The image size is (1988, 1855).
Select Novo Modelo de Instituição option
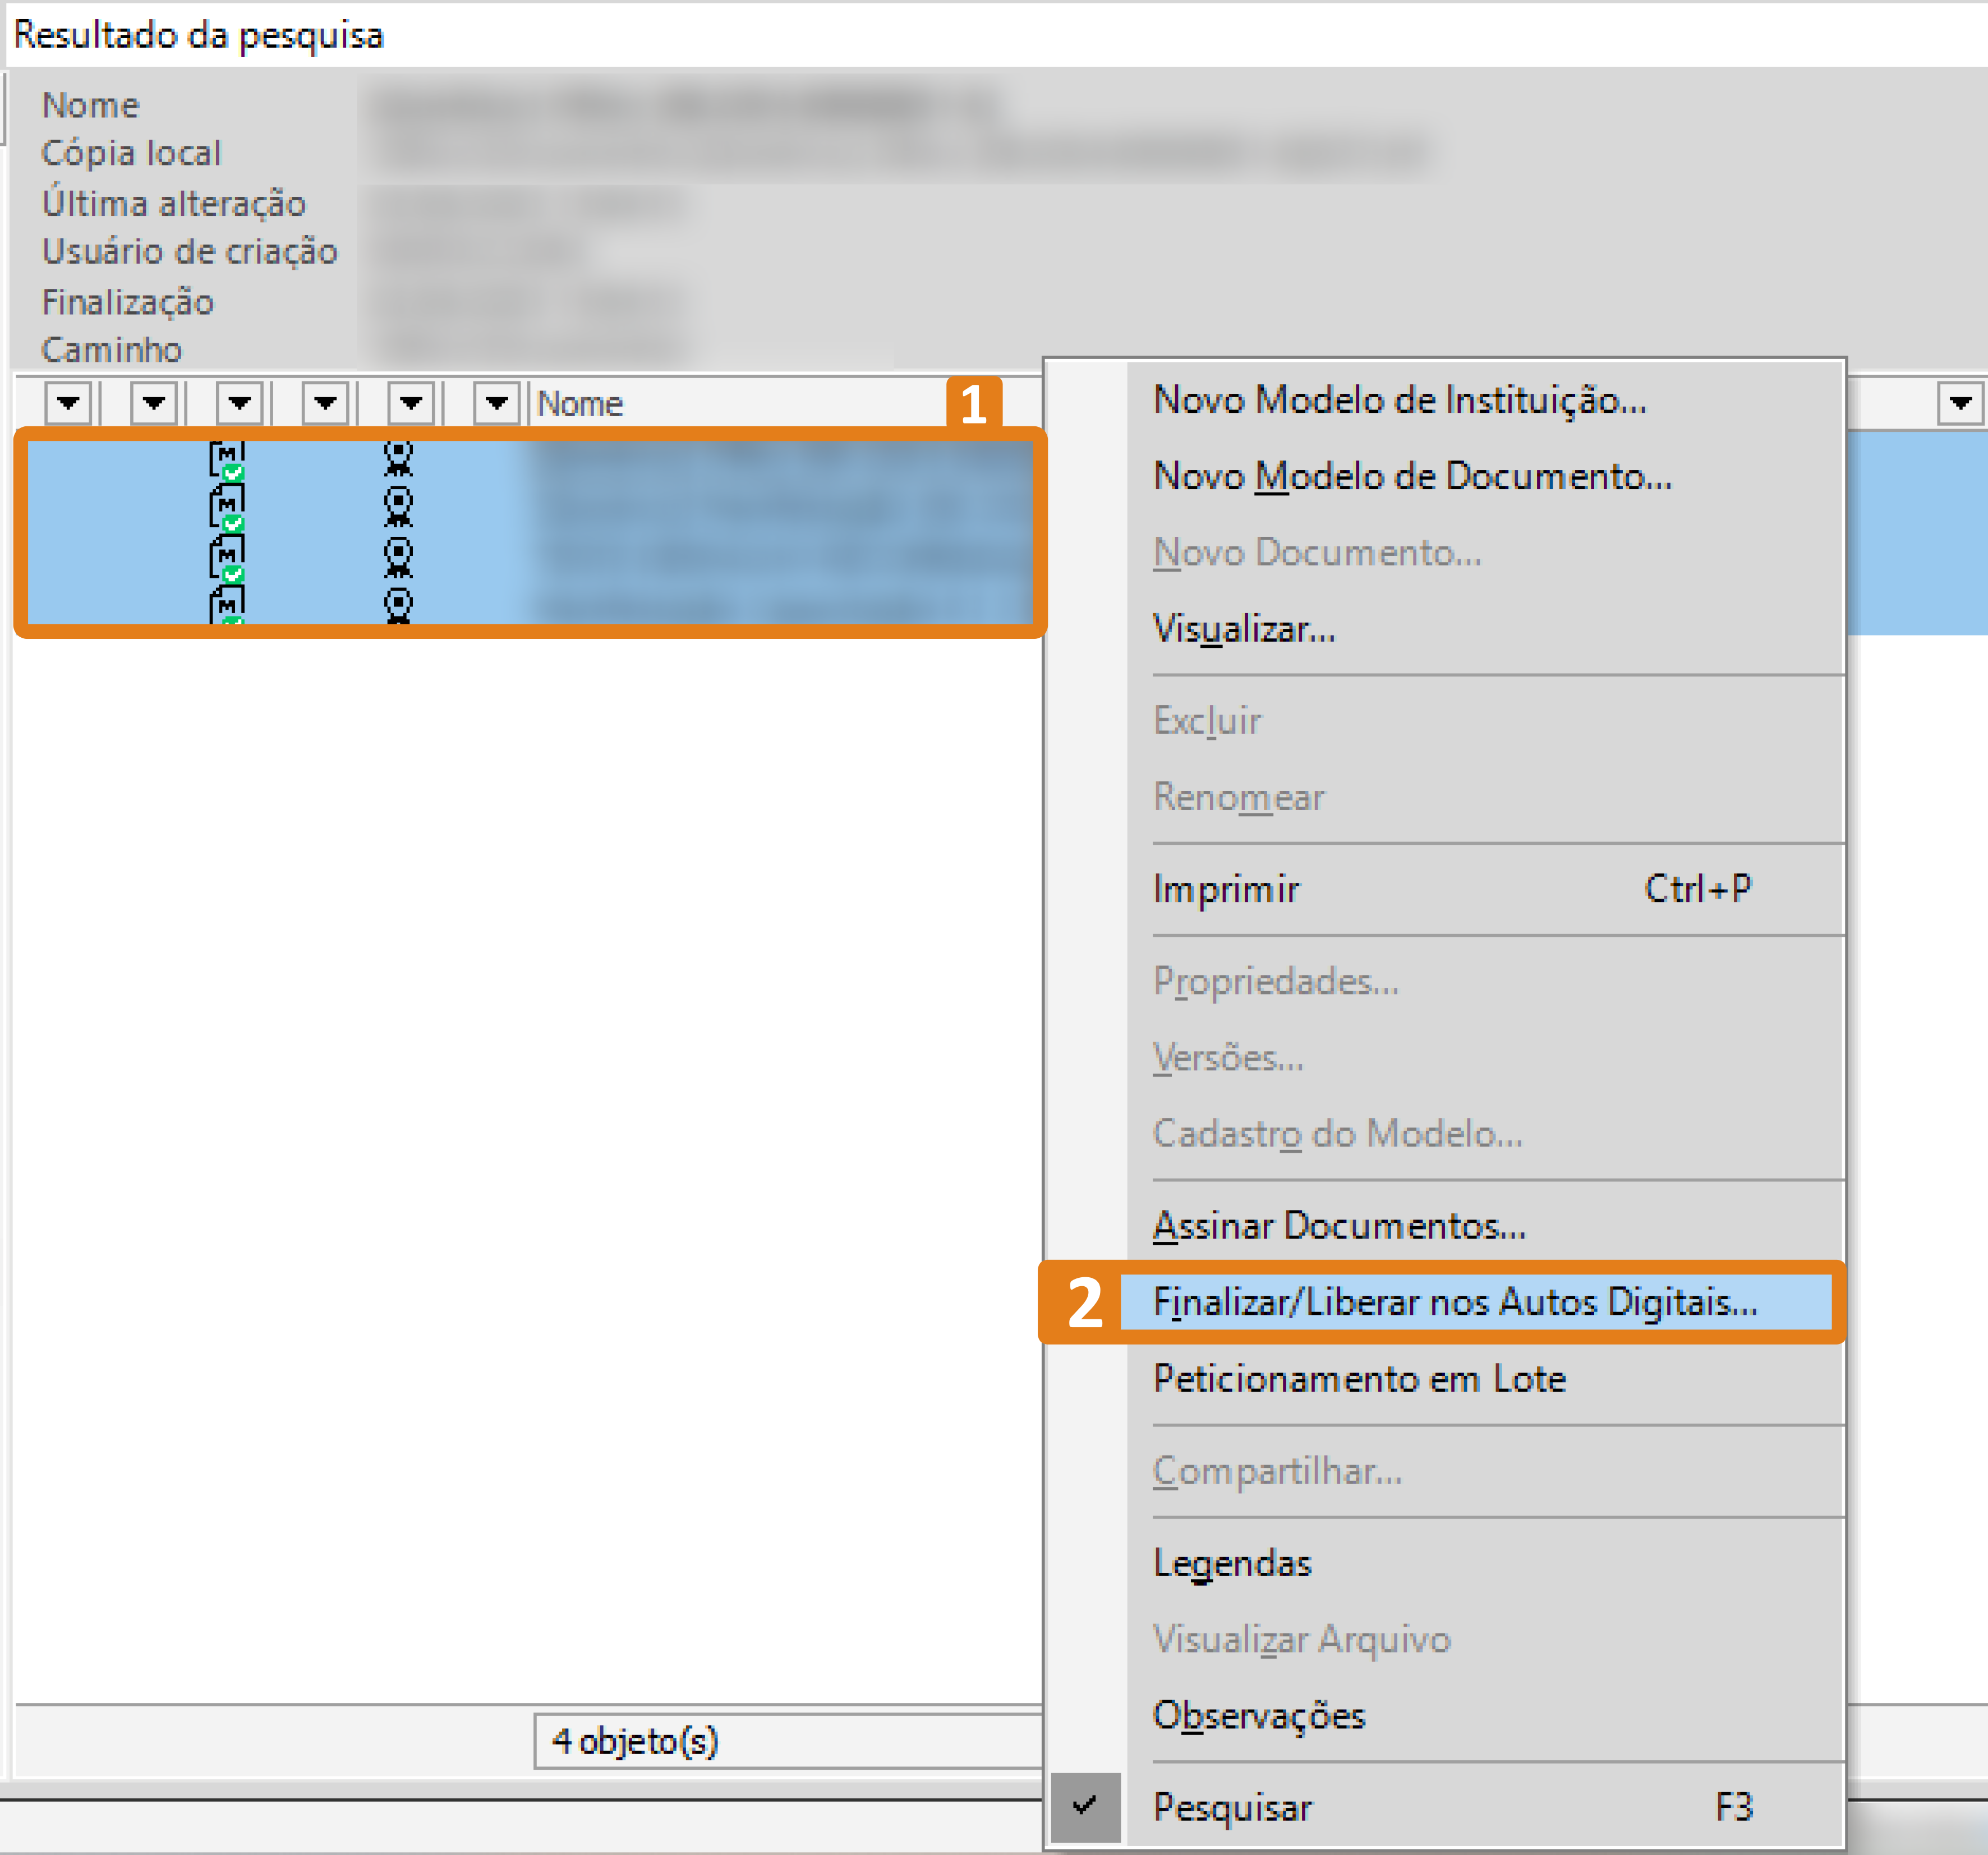[x=1399, y=400]
